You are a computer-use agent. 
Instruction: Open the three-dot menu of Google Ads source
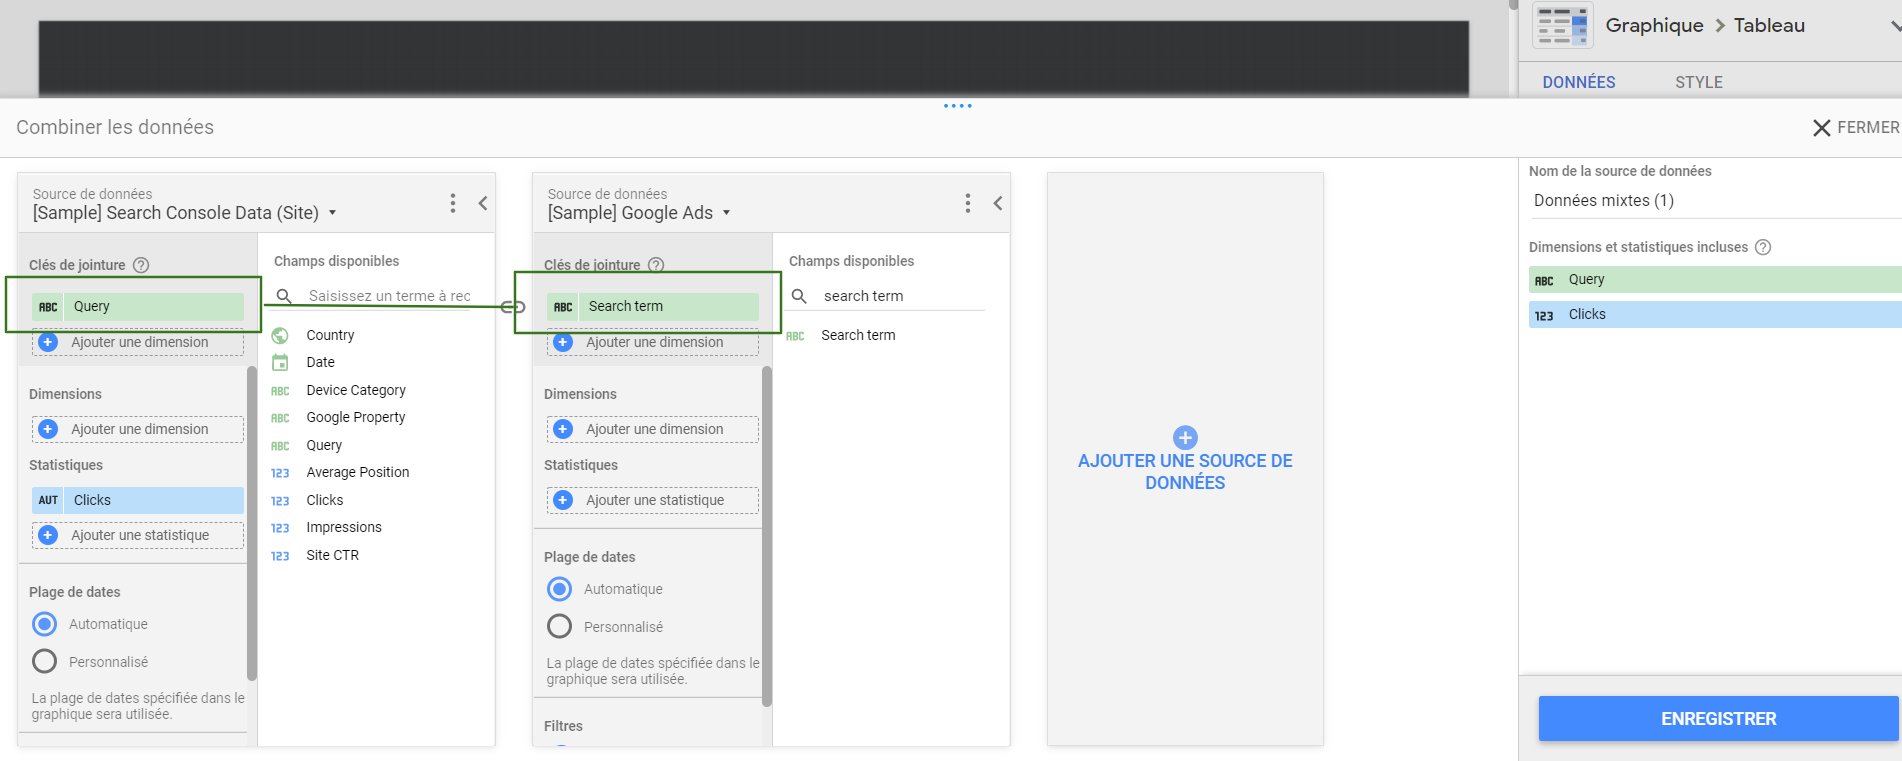(968, 203)
